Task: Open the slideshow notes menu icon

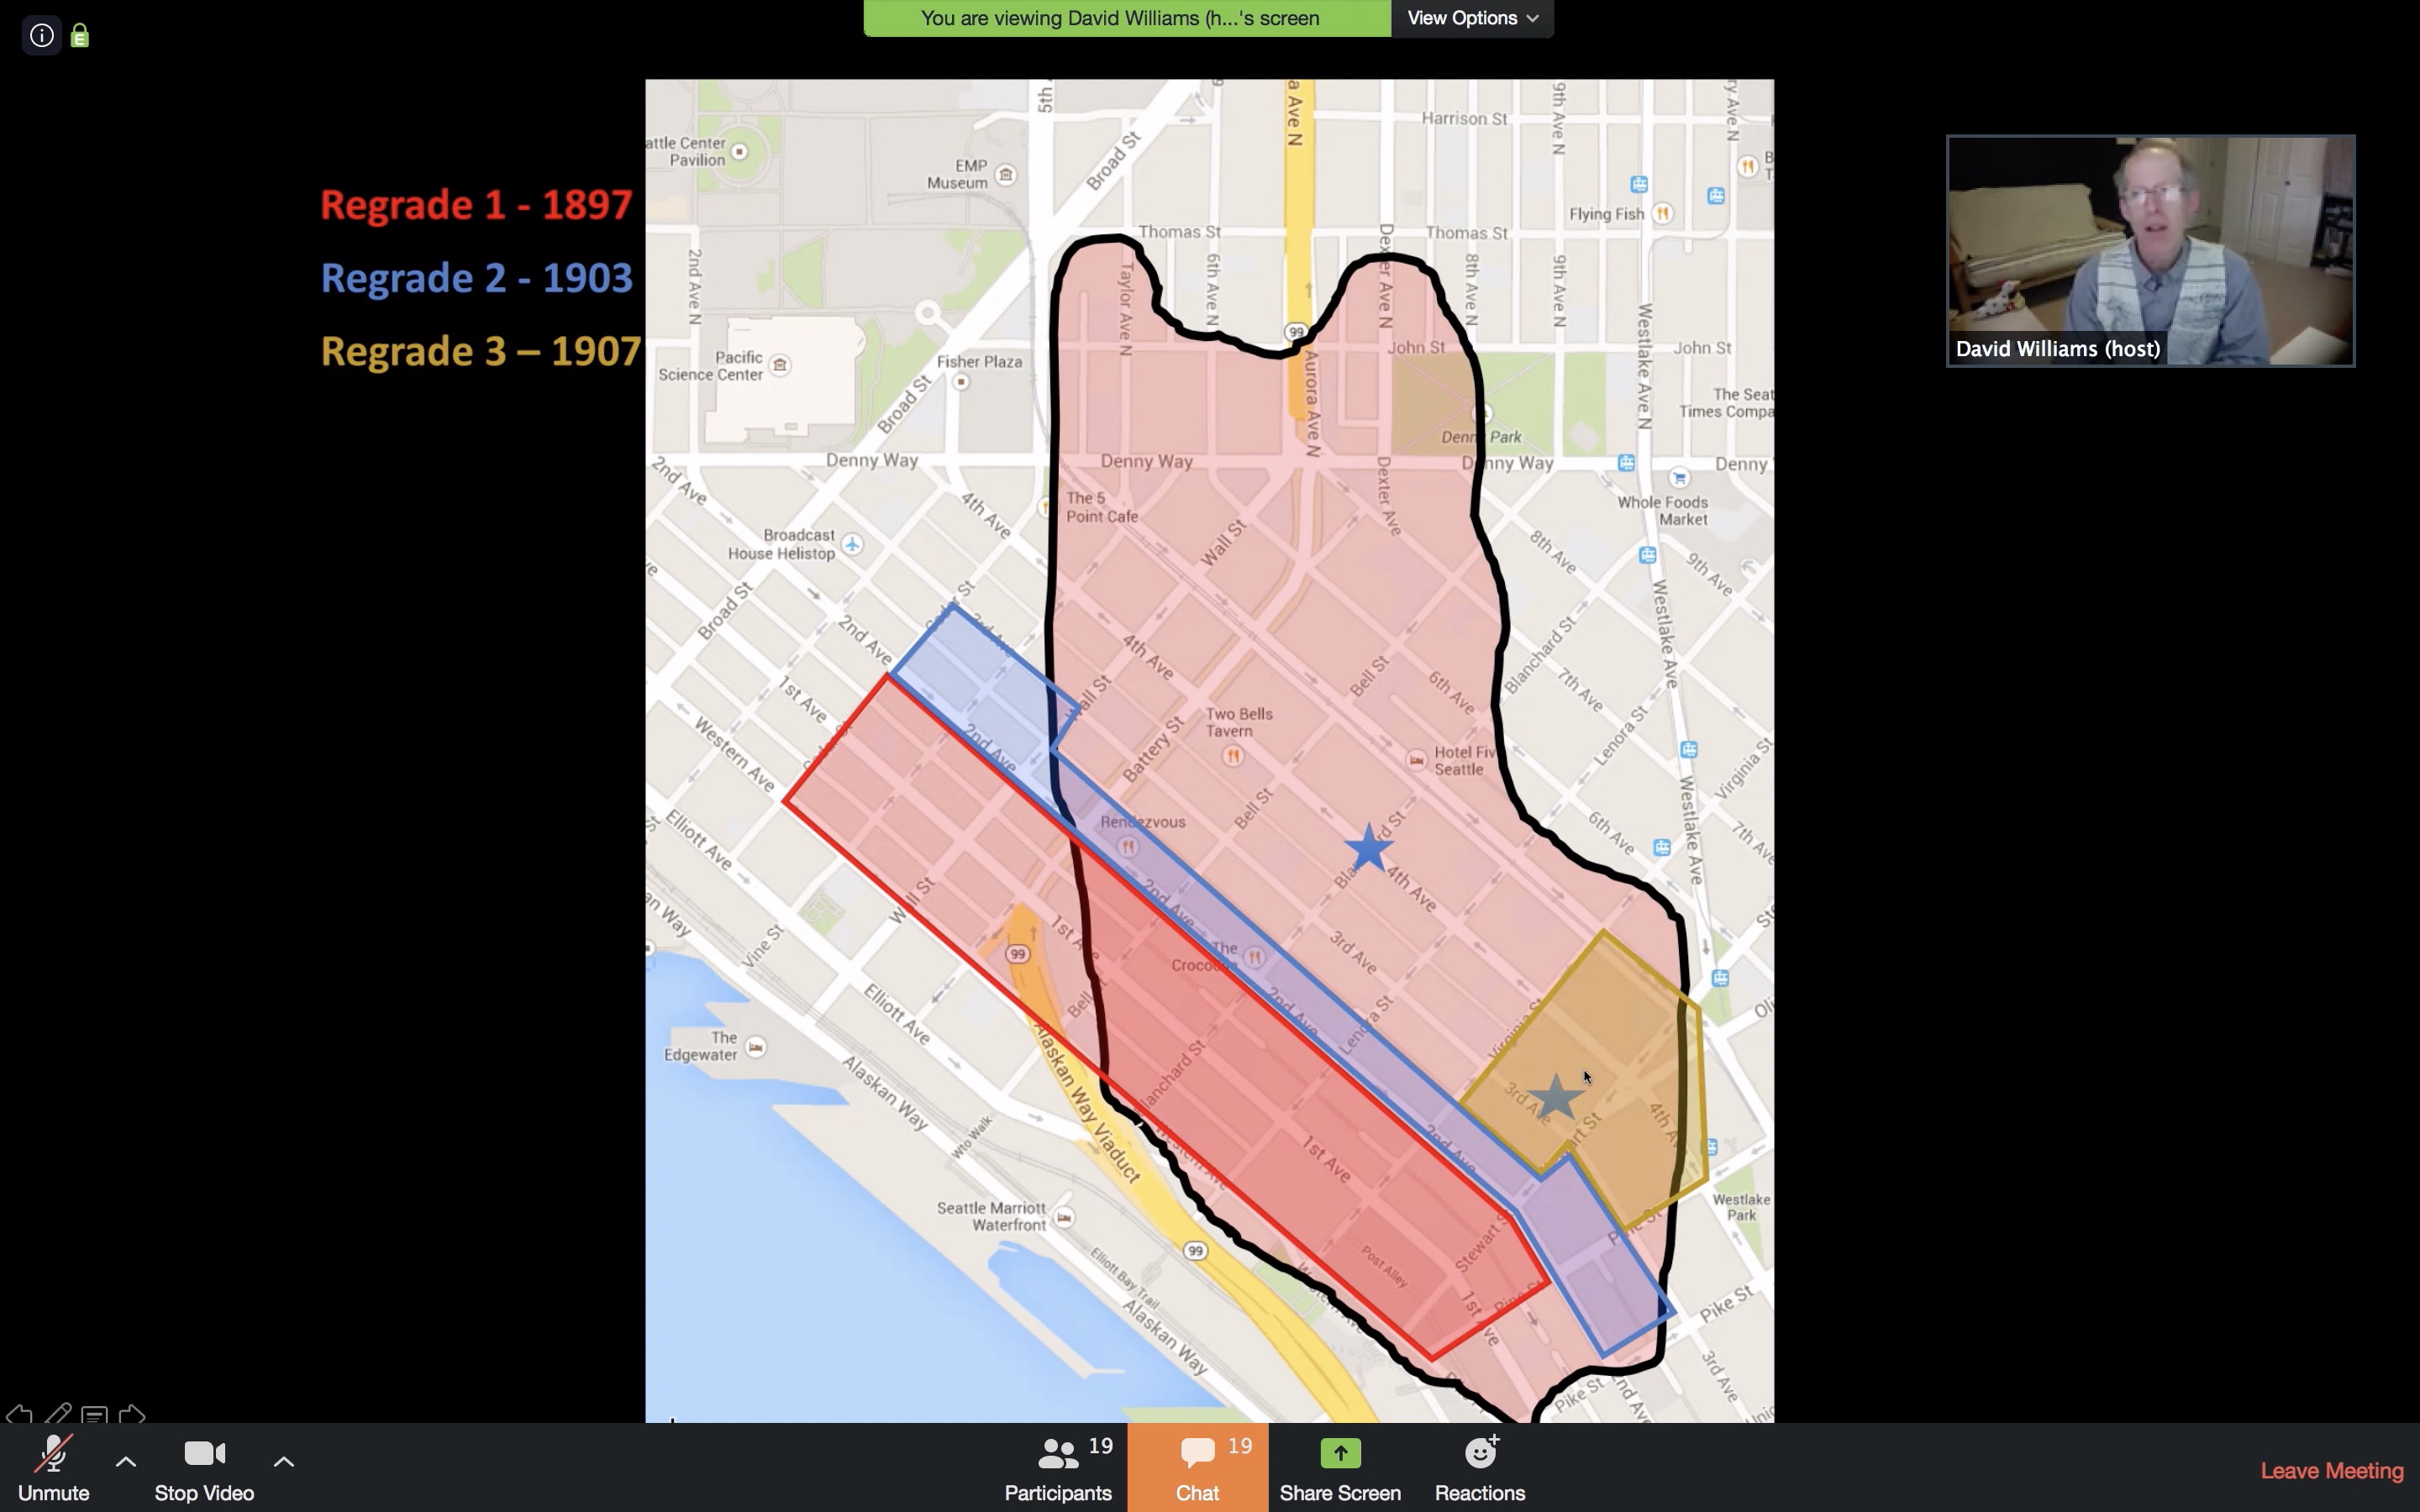Action: [x=95, y=1415]
